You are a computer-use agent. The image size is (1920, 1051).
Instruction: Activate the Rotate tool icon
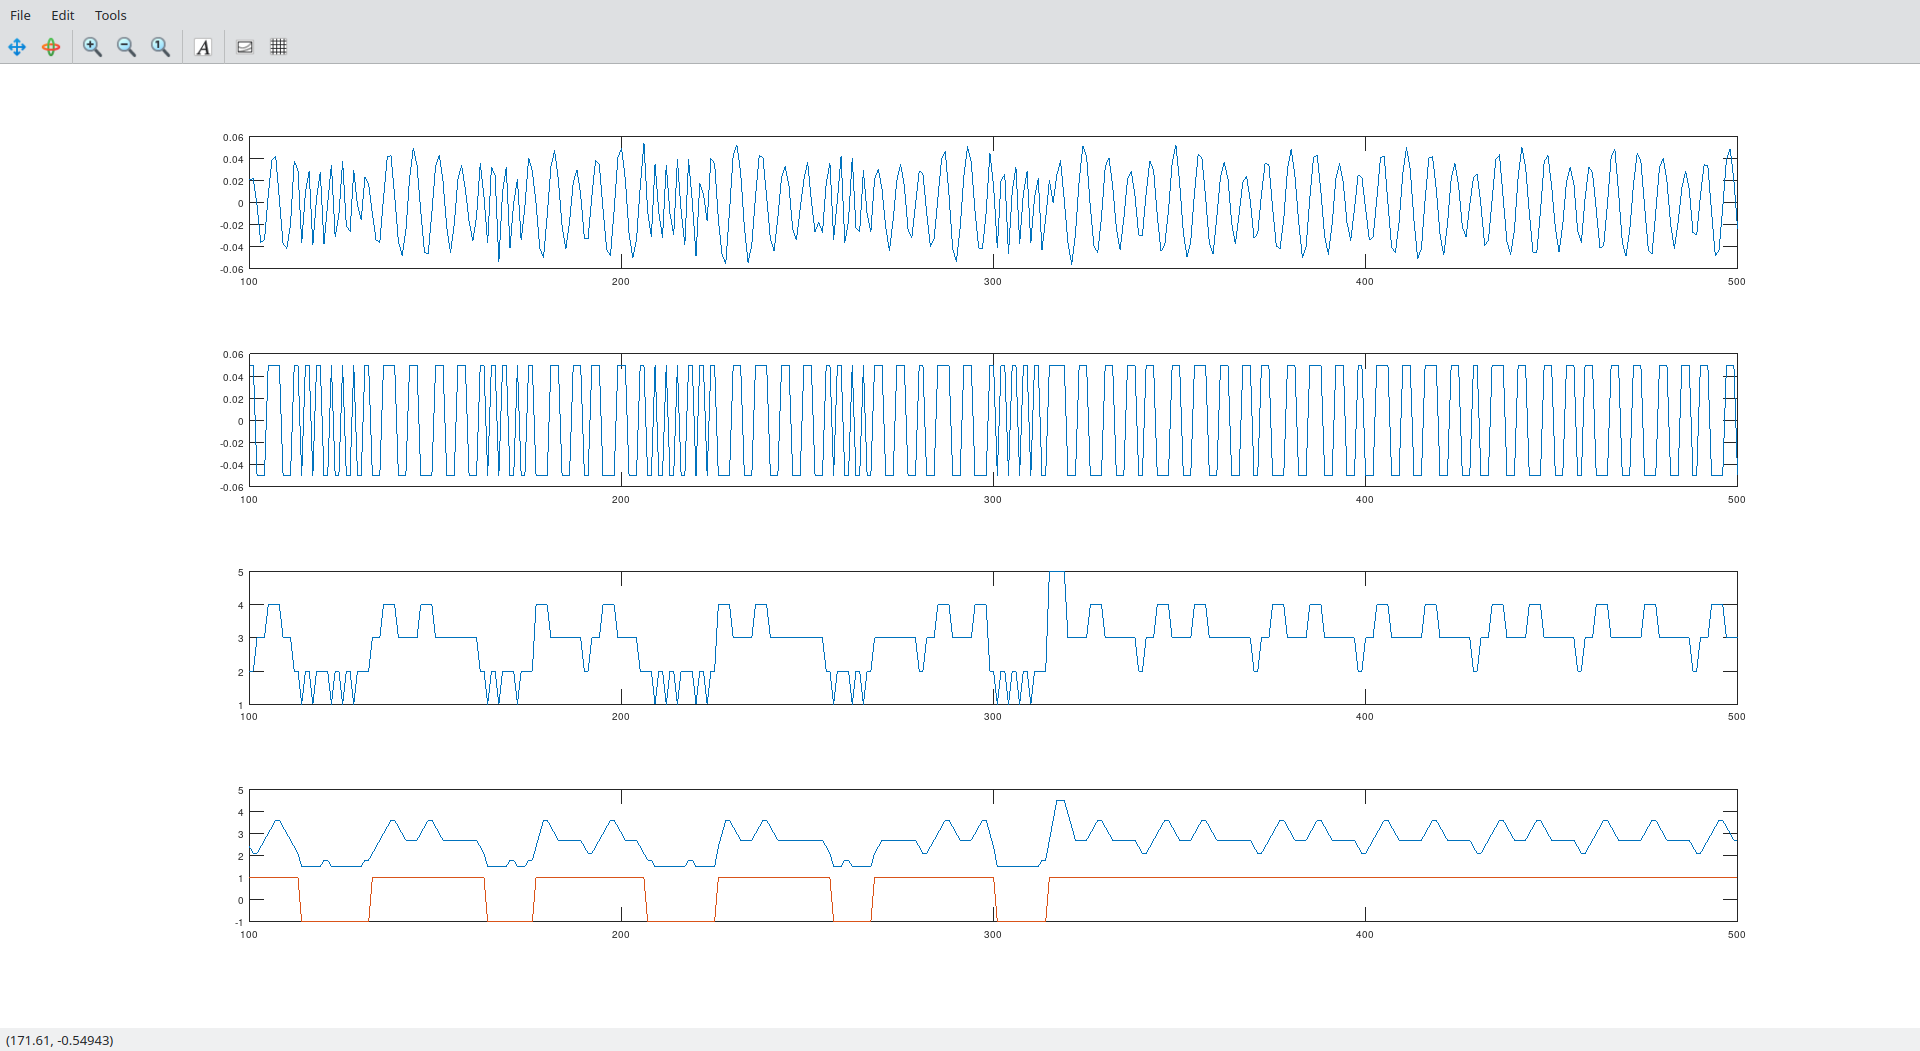(x=51, y=47)
